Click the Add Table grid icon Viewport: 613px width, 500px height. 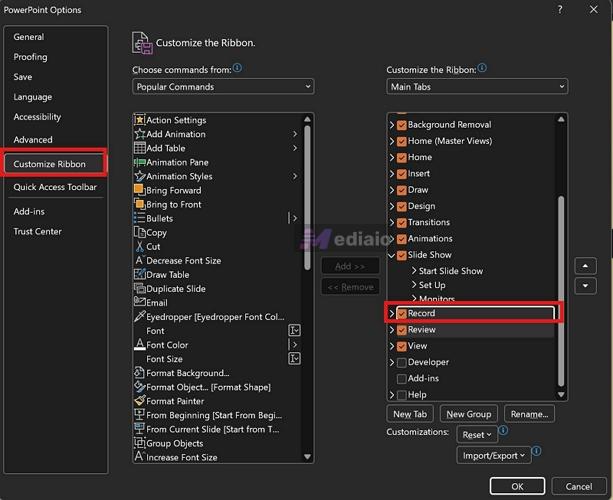click(140, 148)
